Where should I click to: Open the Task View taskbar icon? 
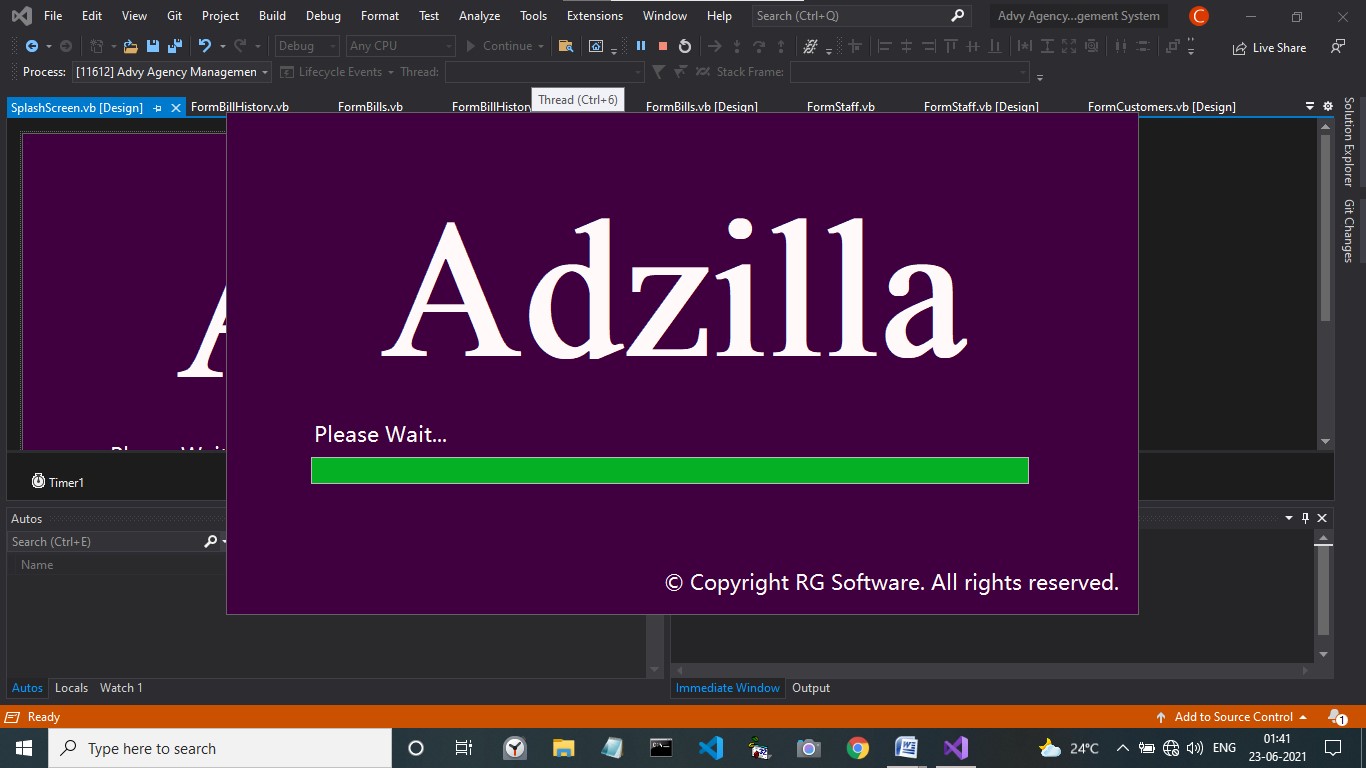[464, 748]
